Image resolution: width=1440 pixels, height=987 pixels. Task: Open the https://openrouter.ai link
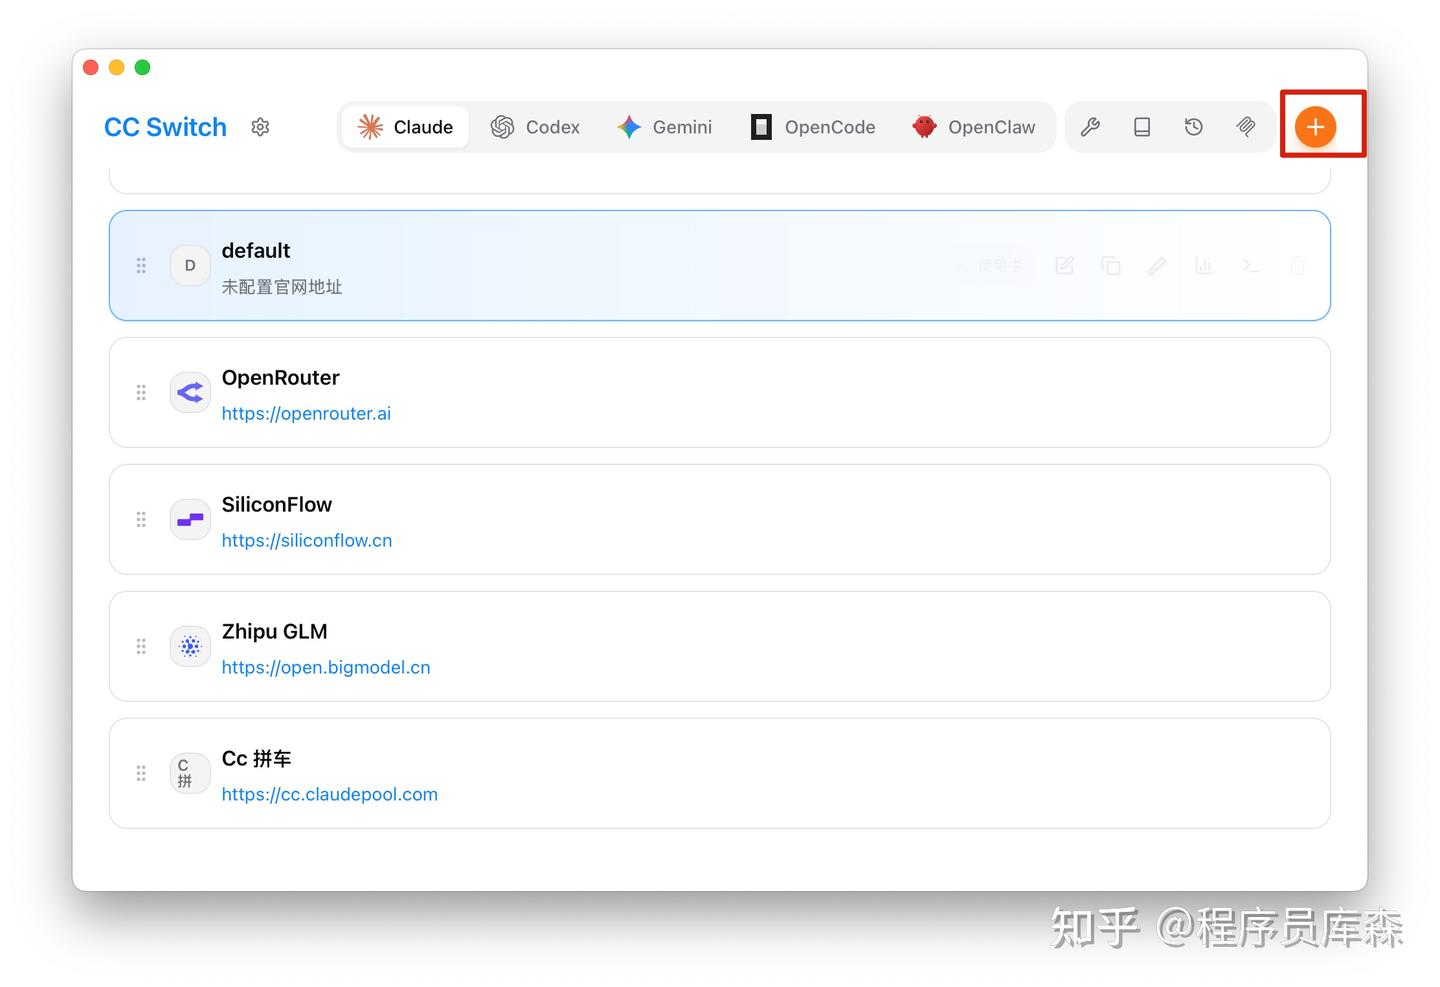(x=306, y=414)
